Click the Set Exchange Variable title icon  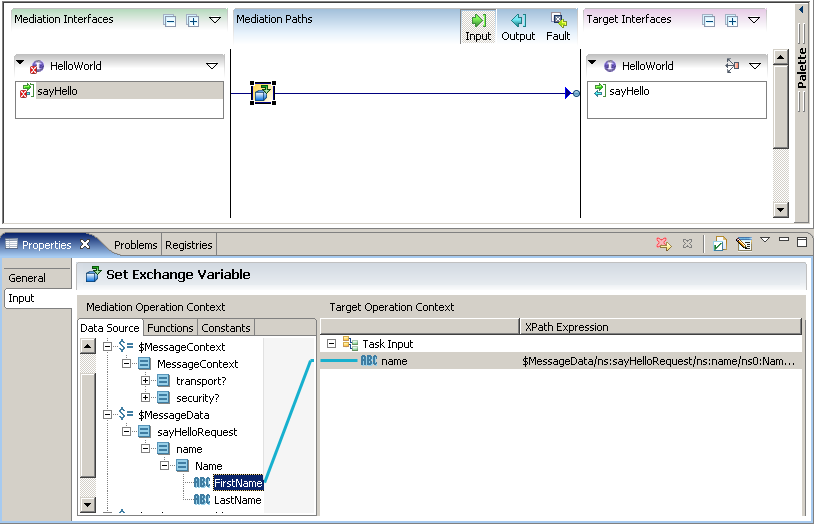tap(93, 274)
